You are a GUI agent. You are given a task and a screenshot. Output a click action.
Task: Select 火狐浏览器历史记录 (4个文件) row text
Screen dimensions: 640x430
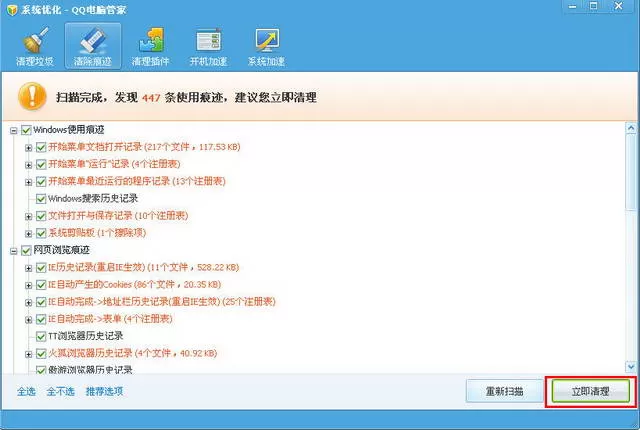click(133, 353)
